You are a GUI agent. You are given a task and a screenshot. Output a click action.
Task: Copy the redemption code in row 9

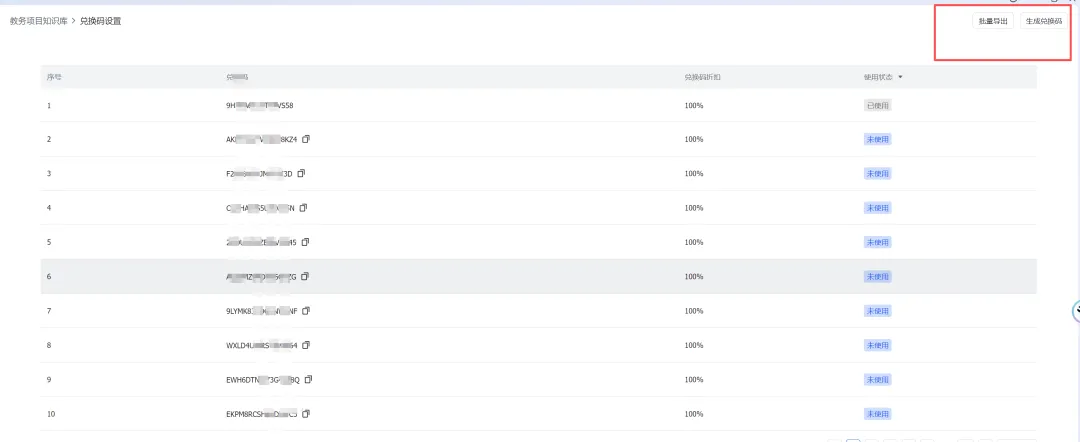tap(308, 379)
